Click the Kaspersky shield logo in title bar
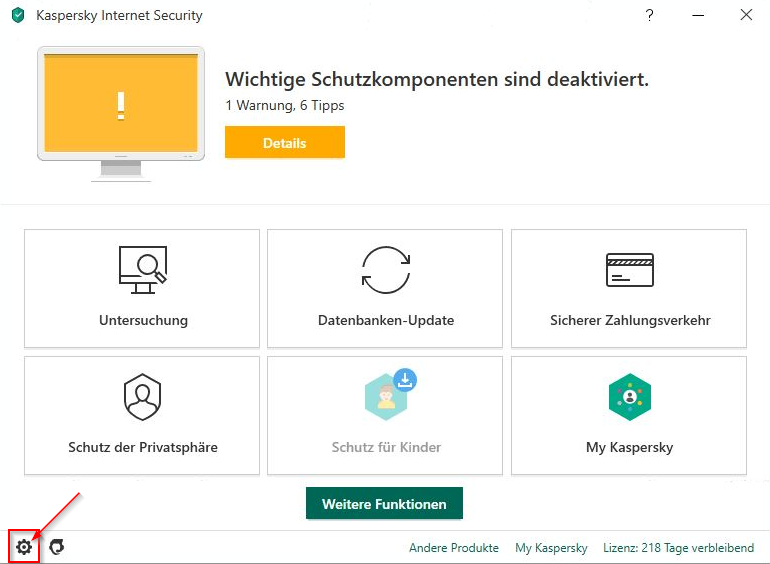This screenshot has height=564, width=770. pyautogui.click(x=18, y=15)
